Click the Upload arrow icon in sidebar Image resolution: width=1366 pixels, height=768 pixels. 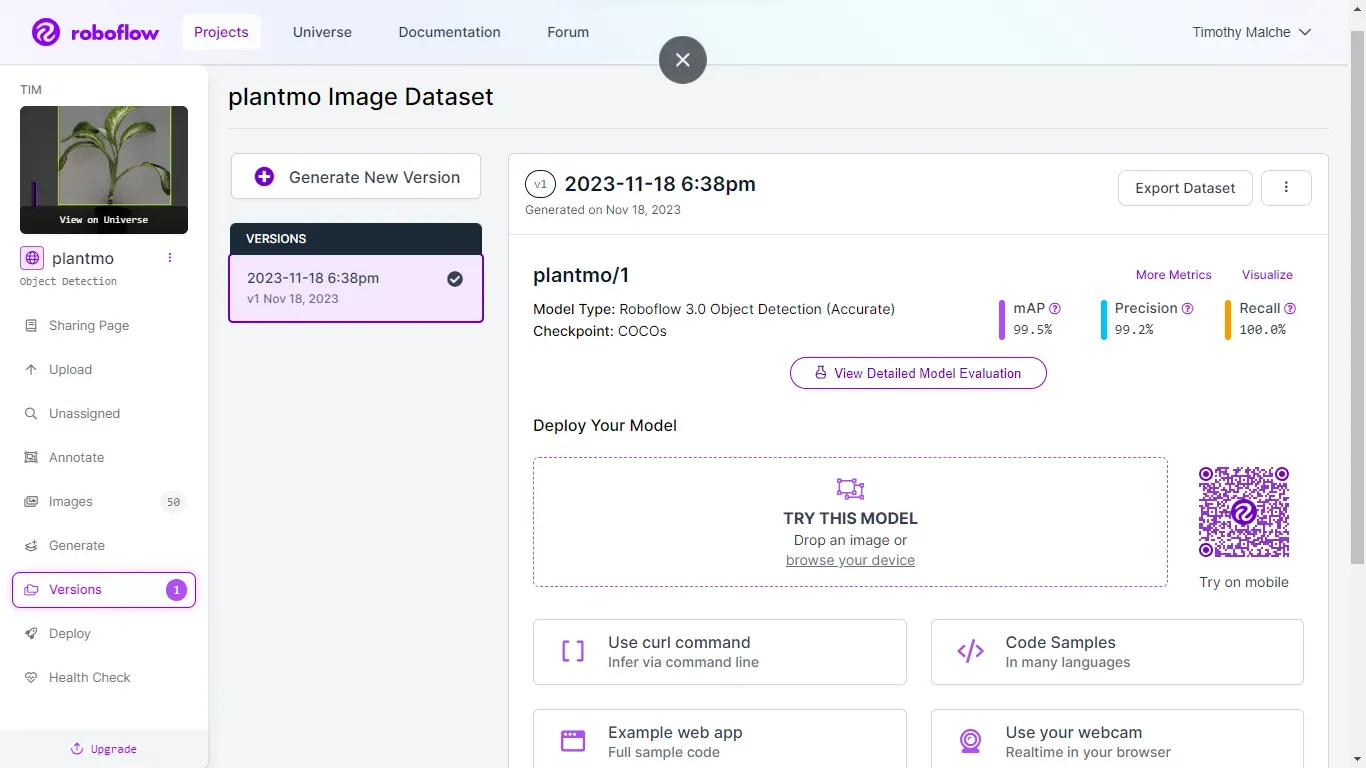[x=30, y=370]
